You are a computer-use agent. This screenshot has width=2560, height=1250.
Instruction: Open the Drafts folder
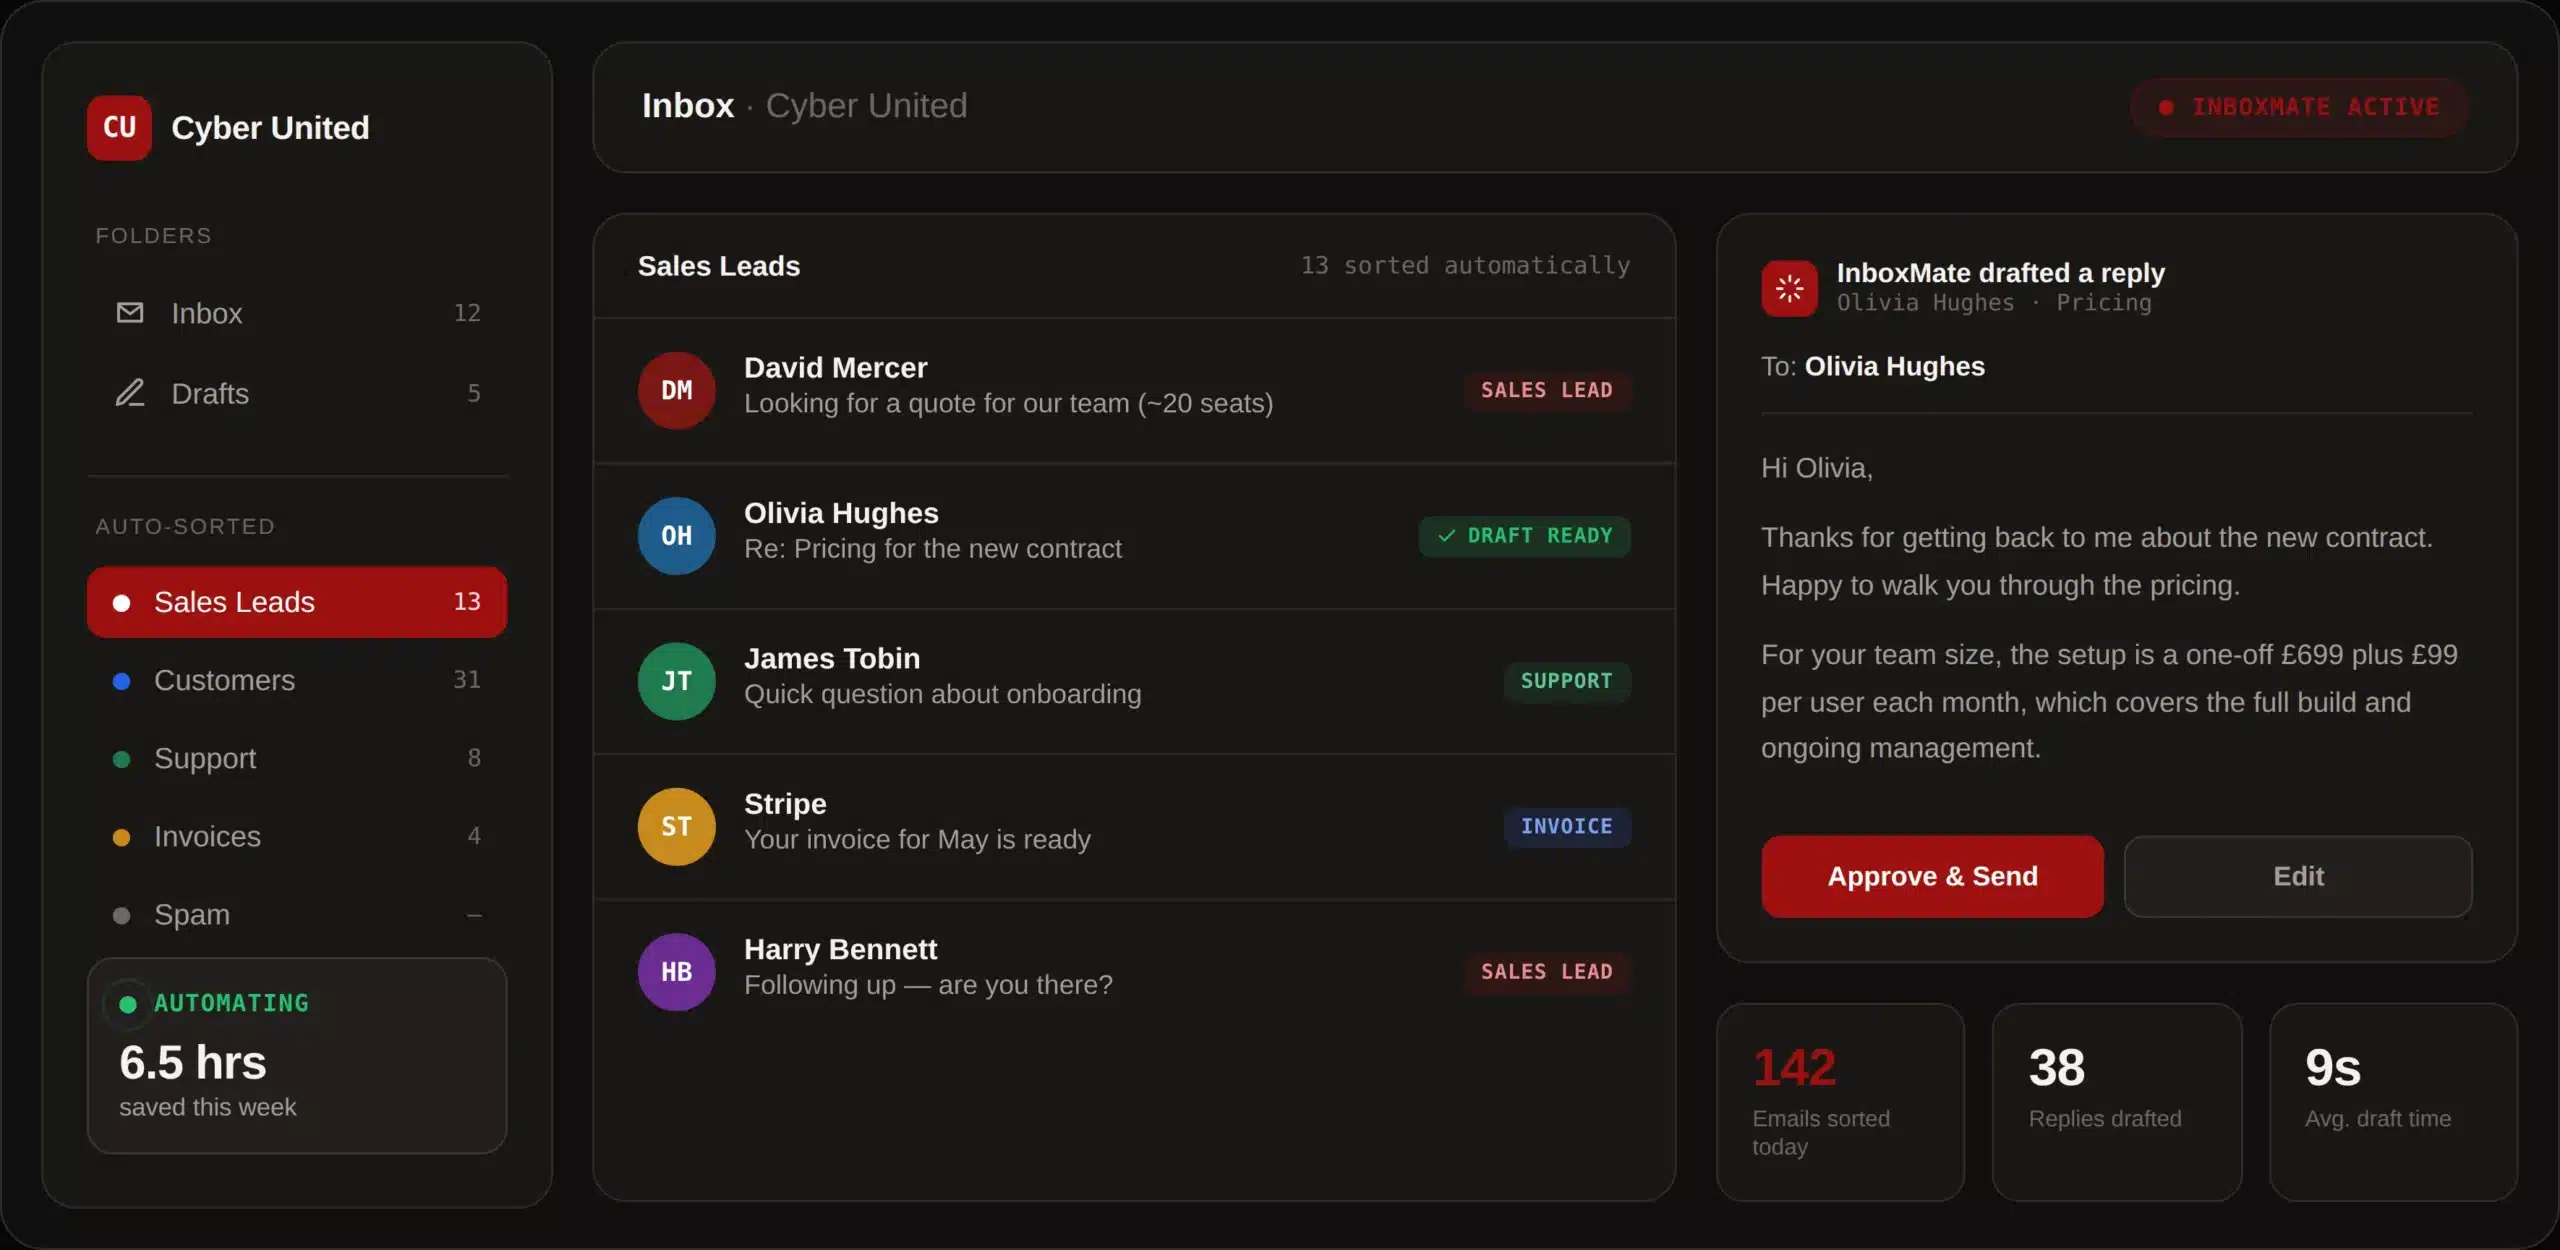(x=297, y=393)
